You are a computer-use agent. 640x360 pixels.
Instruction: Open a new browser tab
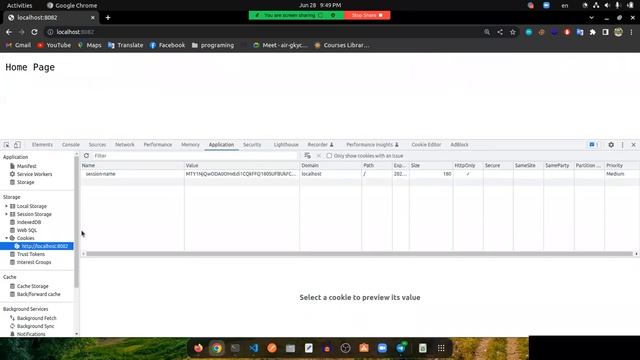[x=108, y=18]
